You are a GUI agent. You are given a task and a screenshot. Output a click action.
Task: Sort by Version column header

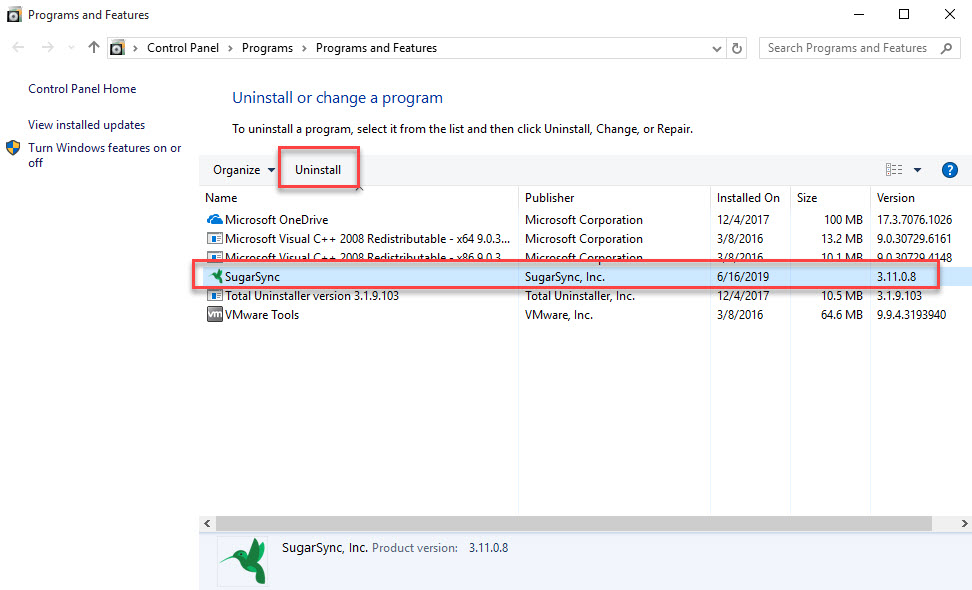click(895, 198)
